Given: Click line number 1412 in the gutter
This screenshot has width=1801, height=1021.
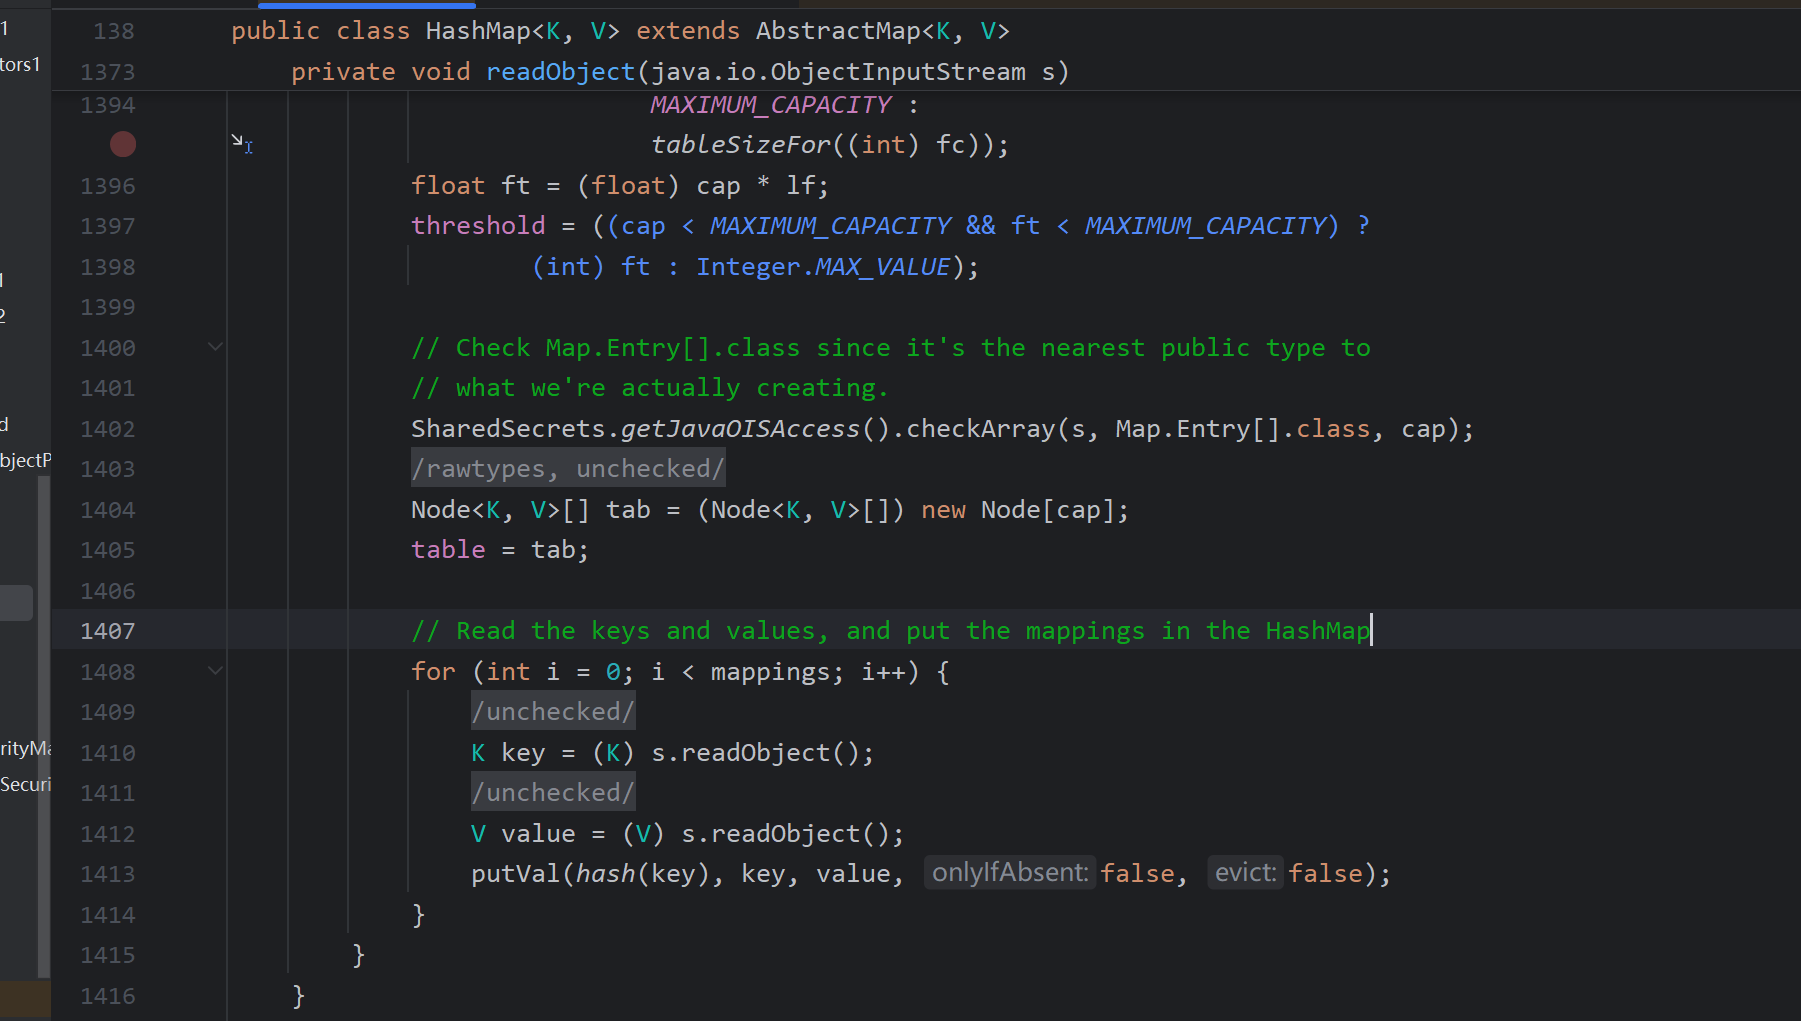Looking at the screenshot, I should (108, 834).
